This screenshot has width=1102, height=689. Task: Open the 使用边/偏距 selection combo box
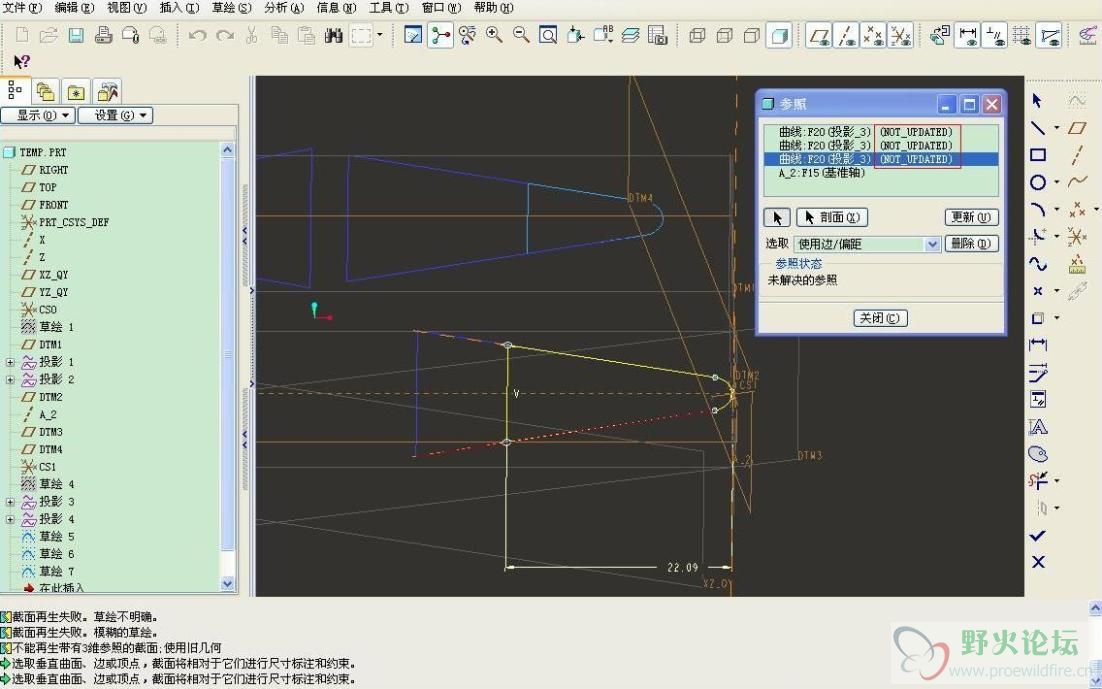click(x=867, y=244)
